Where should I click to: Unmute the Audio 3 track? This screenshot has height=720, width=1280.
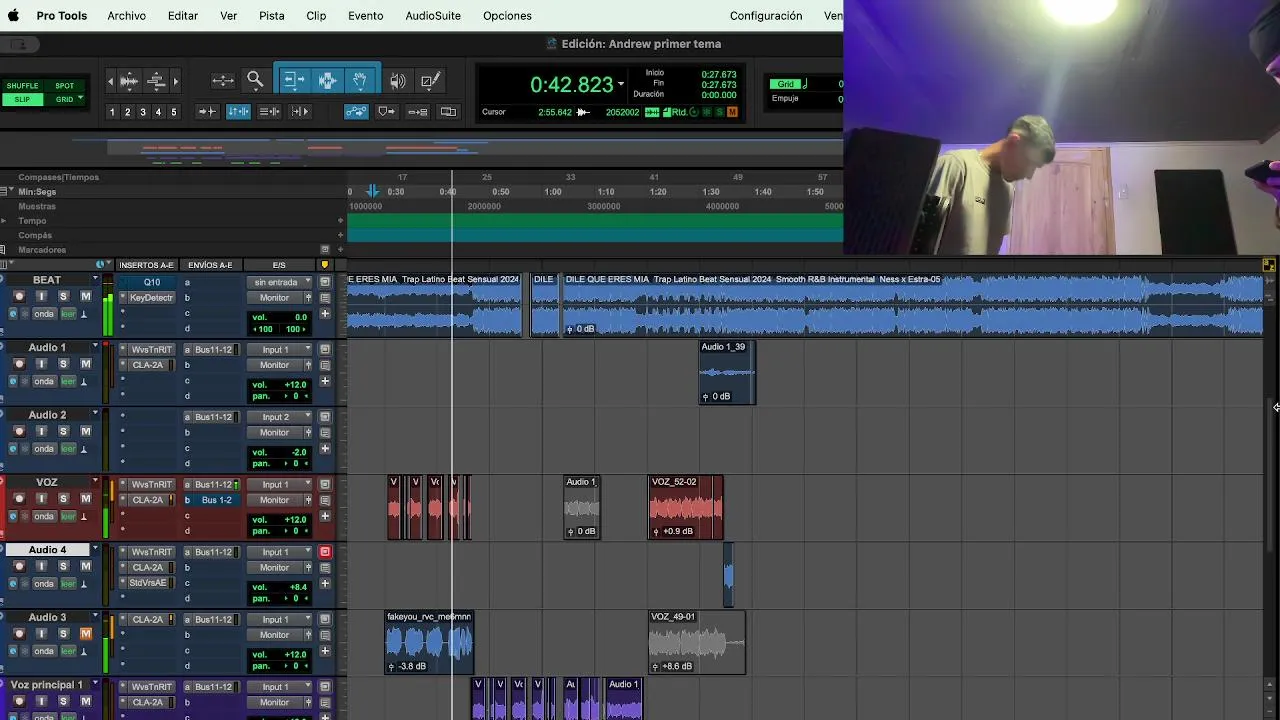click(x=86, y=634)
